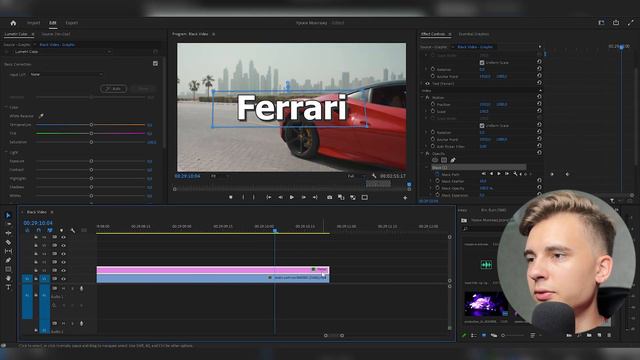
Task: Click Mark In in the Program monitor
Action: 243,198
